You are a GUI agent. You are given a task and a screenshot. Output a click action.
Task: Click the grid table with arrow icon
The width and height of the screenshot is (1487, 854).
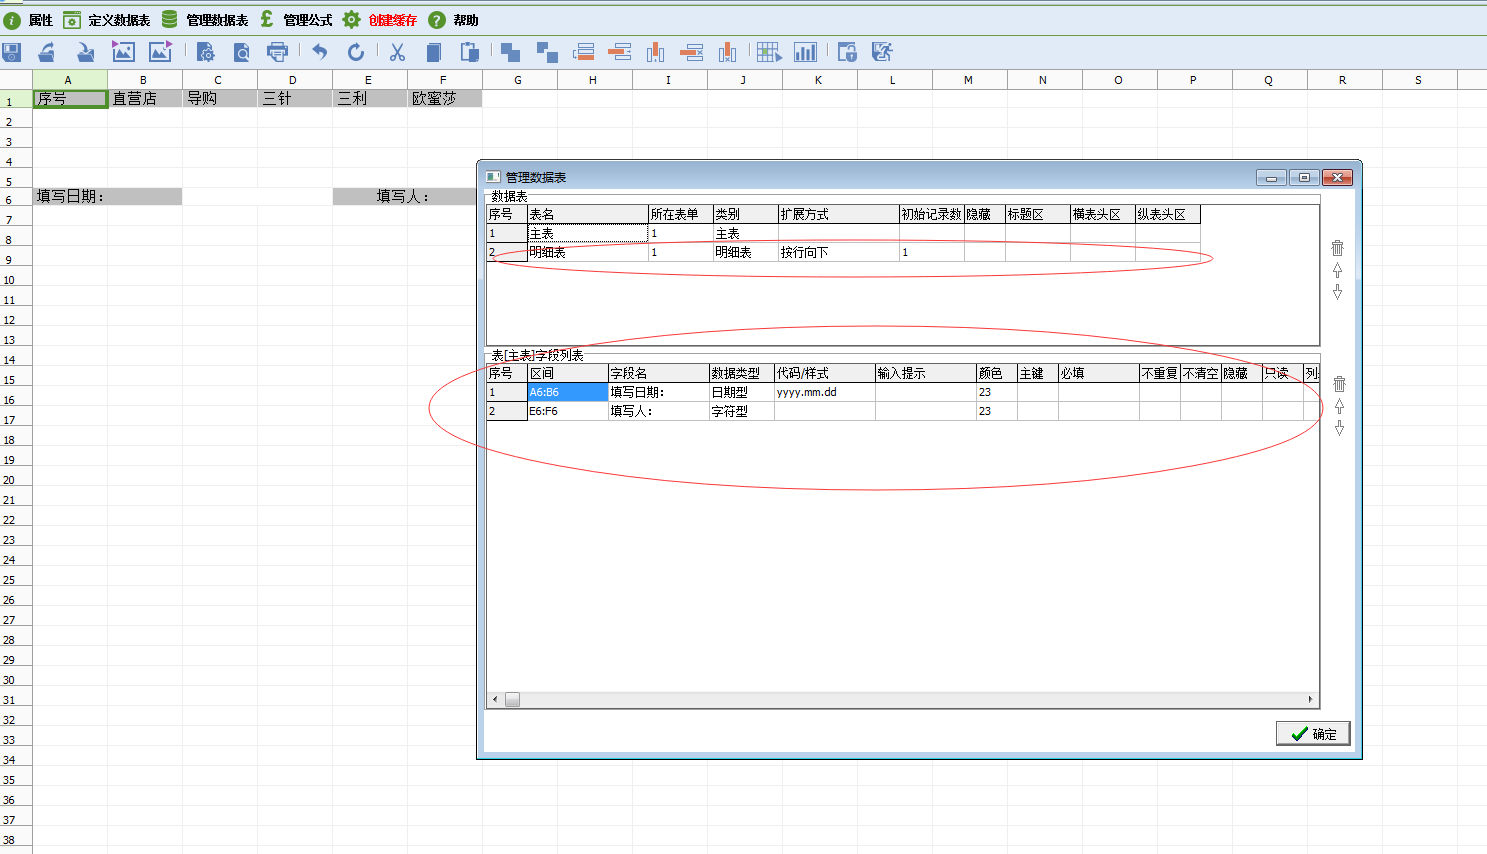[x=769, y=52]
